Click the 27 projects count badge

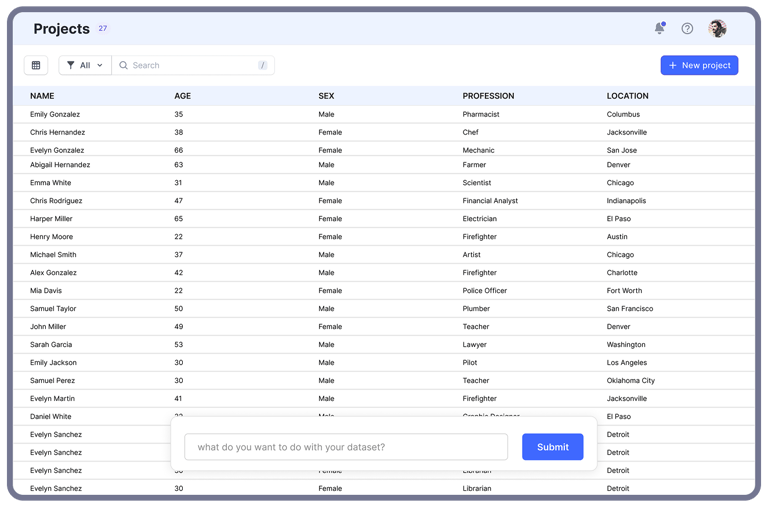click(103, 29)
